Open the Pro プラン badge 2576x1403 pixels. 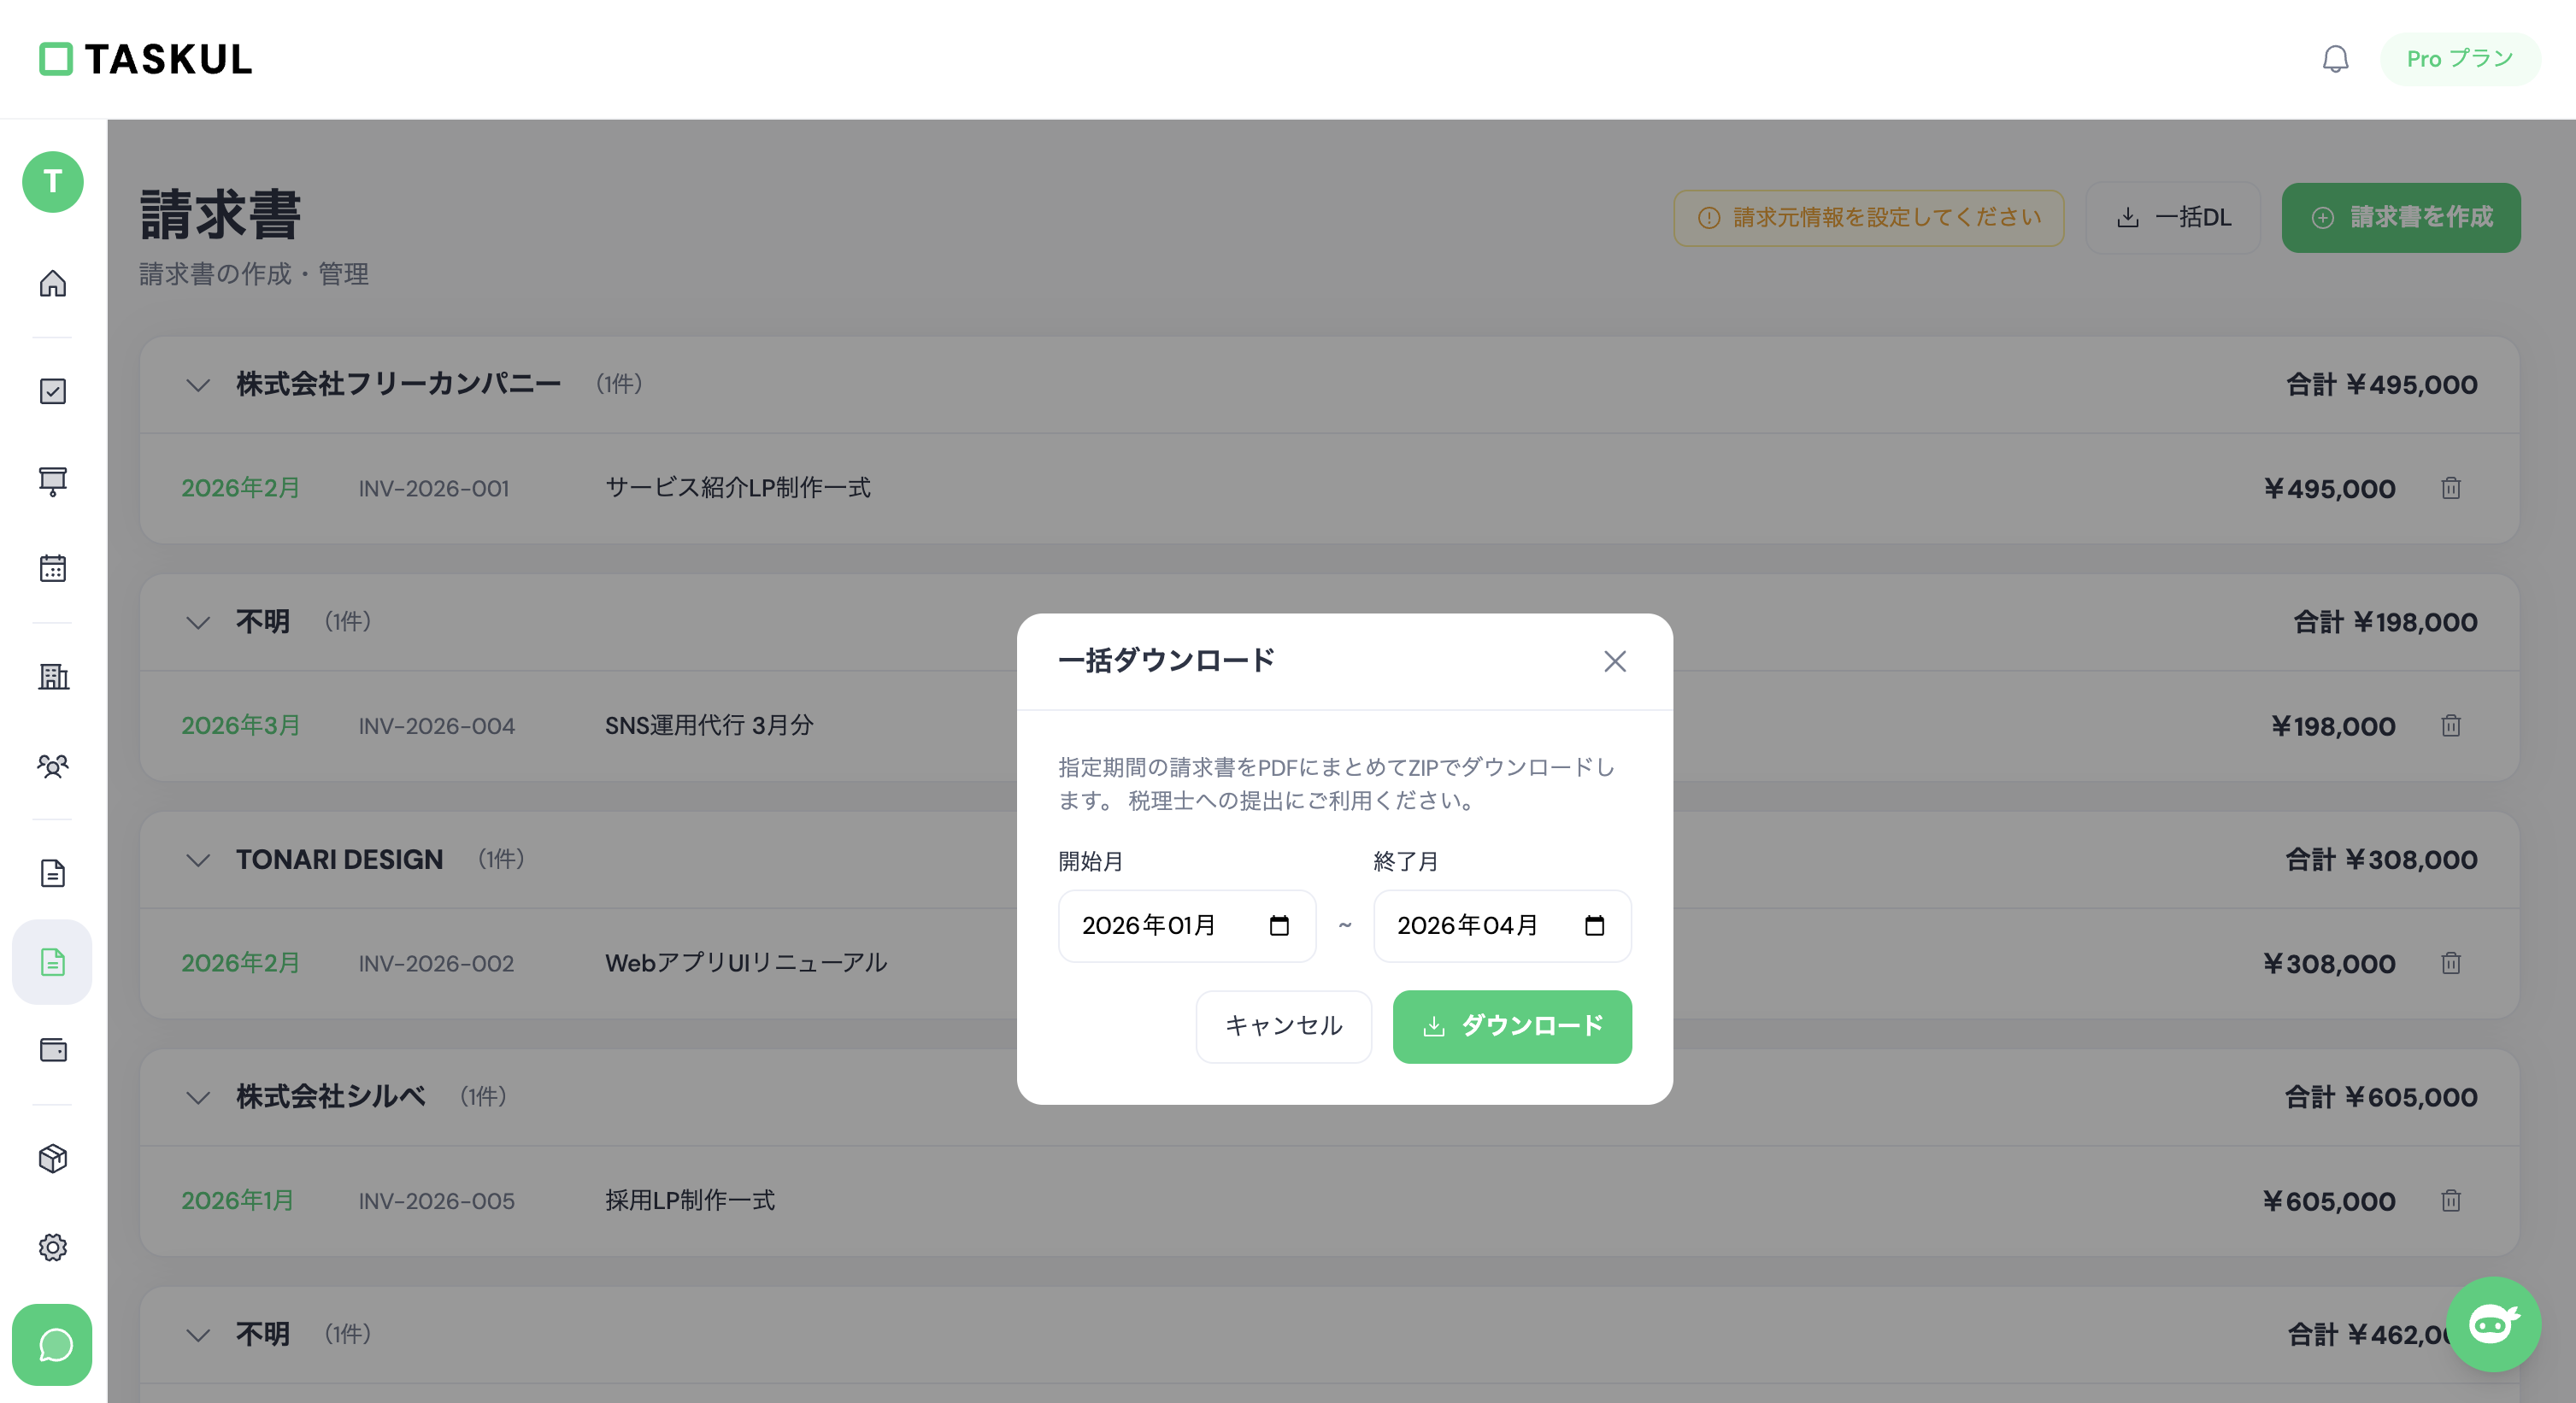click(2460, 59)
